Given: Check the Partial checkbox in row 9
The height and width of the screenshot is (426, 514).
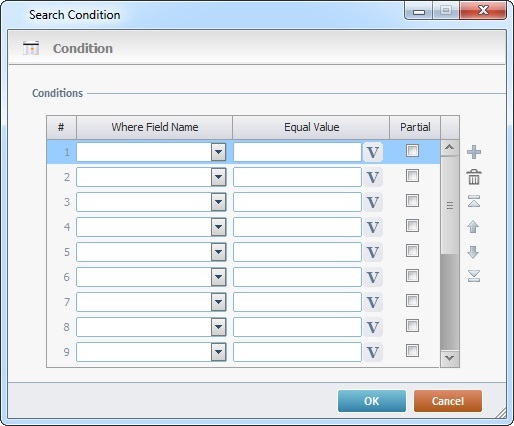Looking at the screenshot, I should 412,351.
